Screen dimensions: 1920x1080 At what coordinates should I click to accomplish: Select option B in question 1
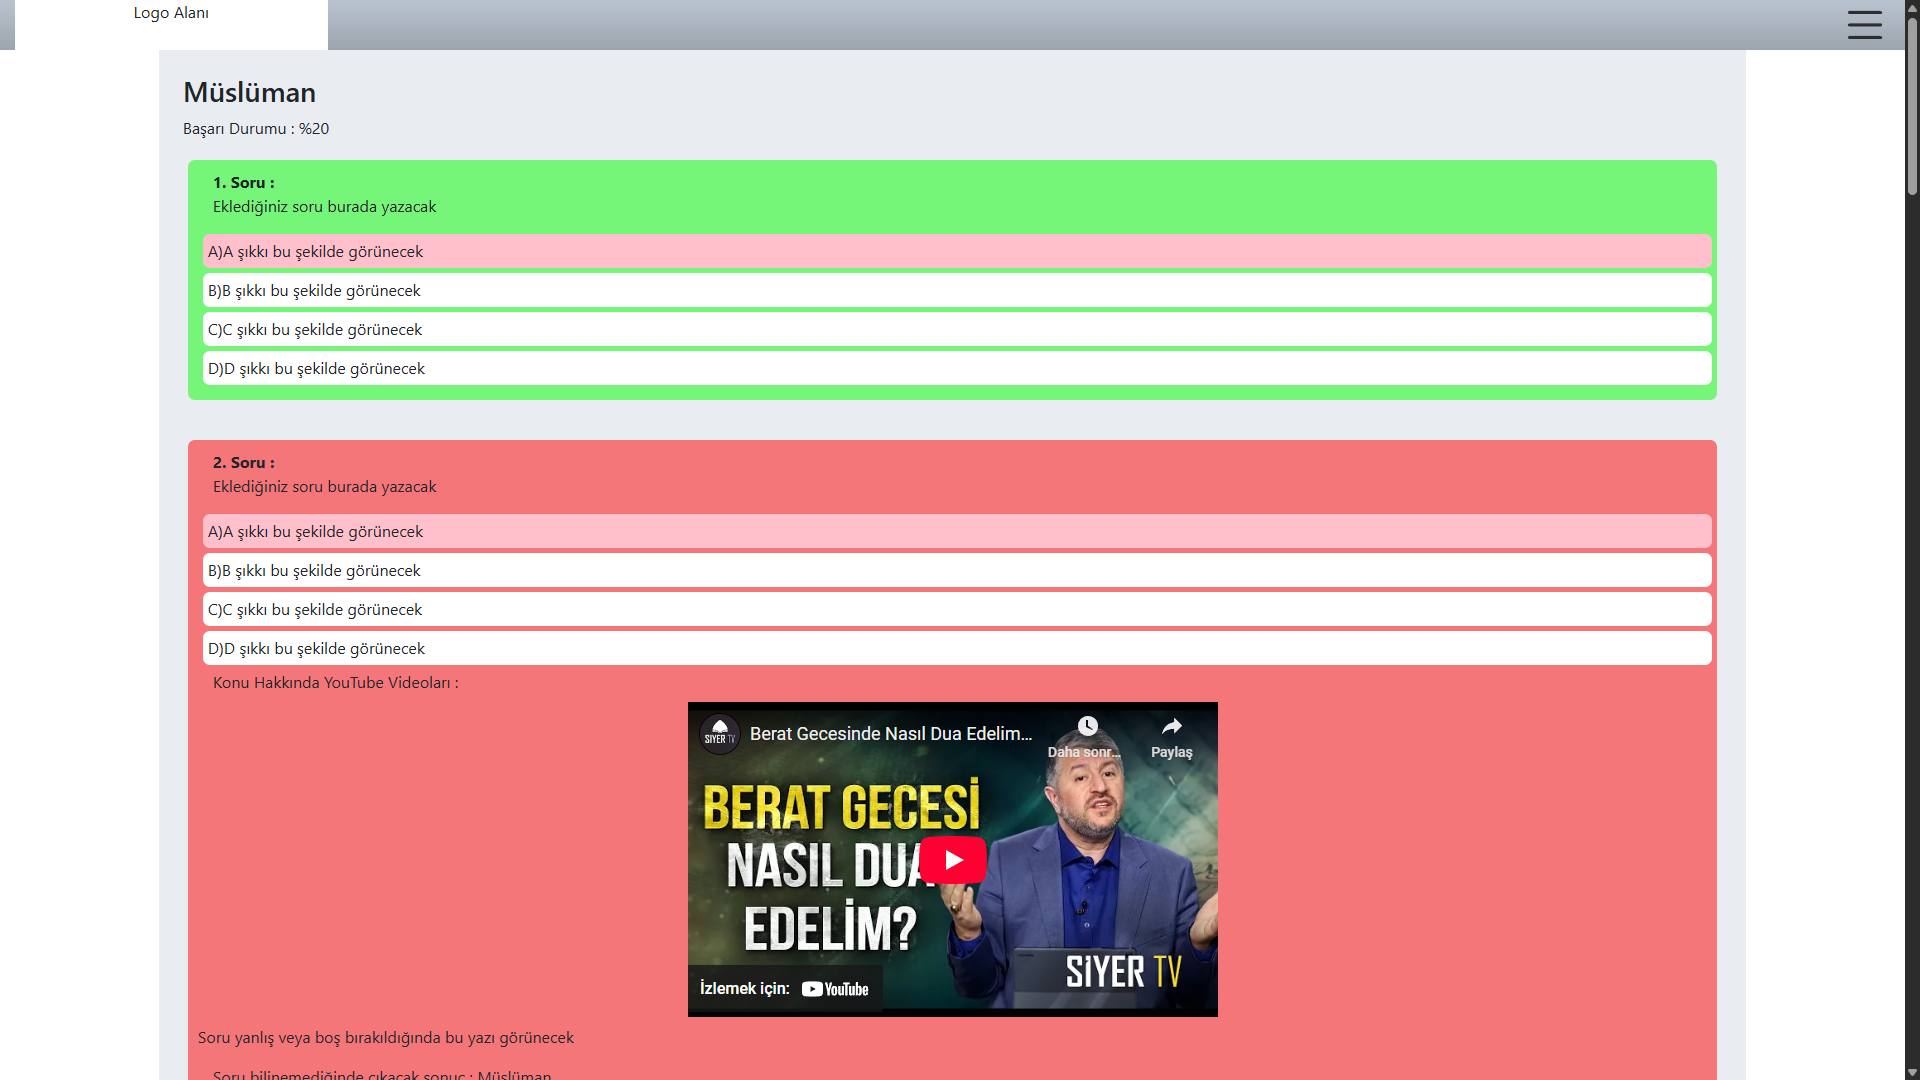[956, 290]
